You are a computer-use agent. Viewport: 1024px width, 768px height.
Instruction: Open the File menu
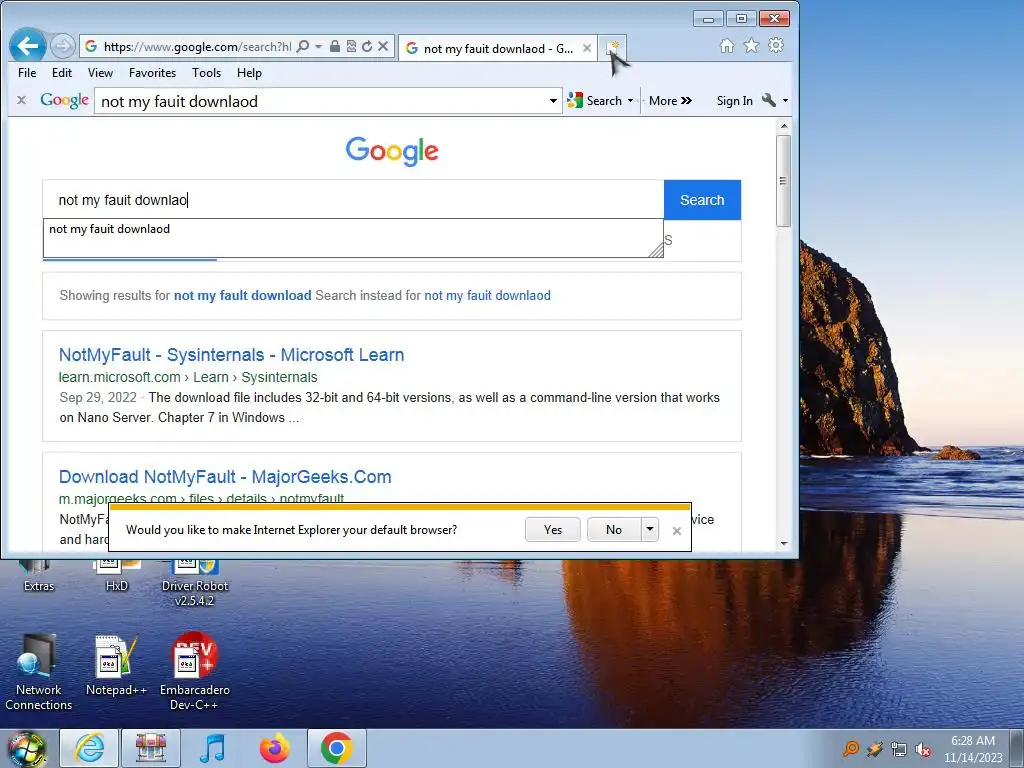coord(27,72)
